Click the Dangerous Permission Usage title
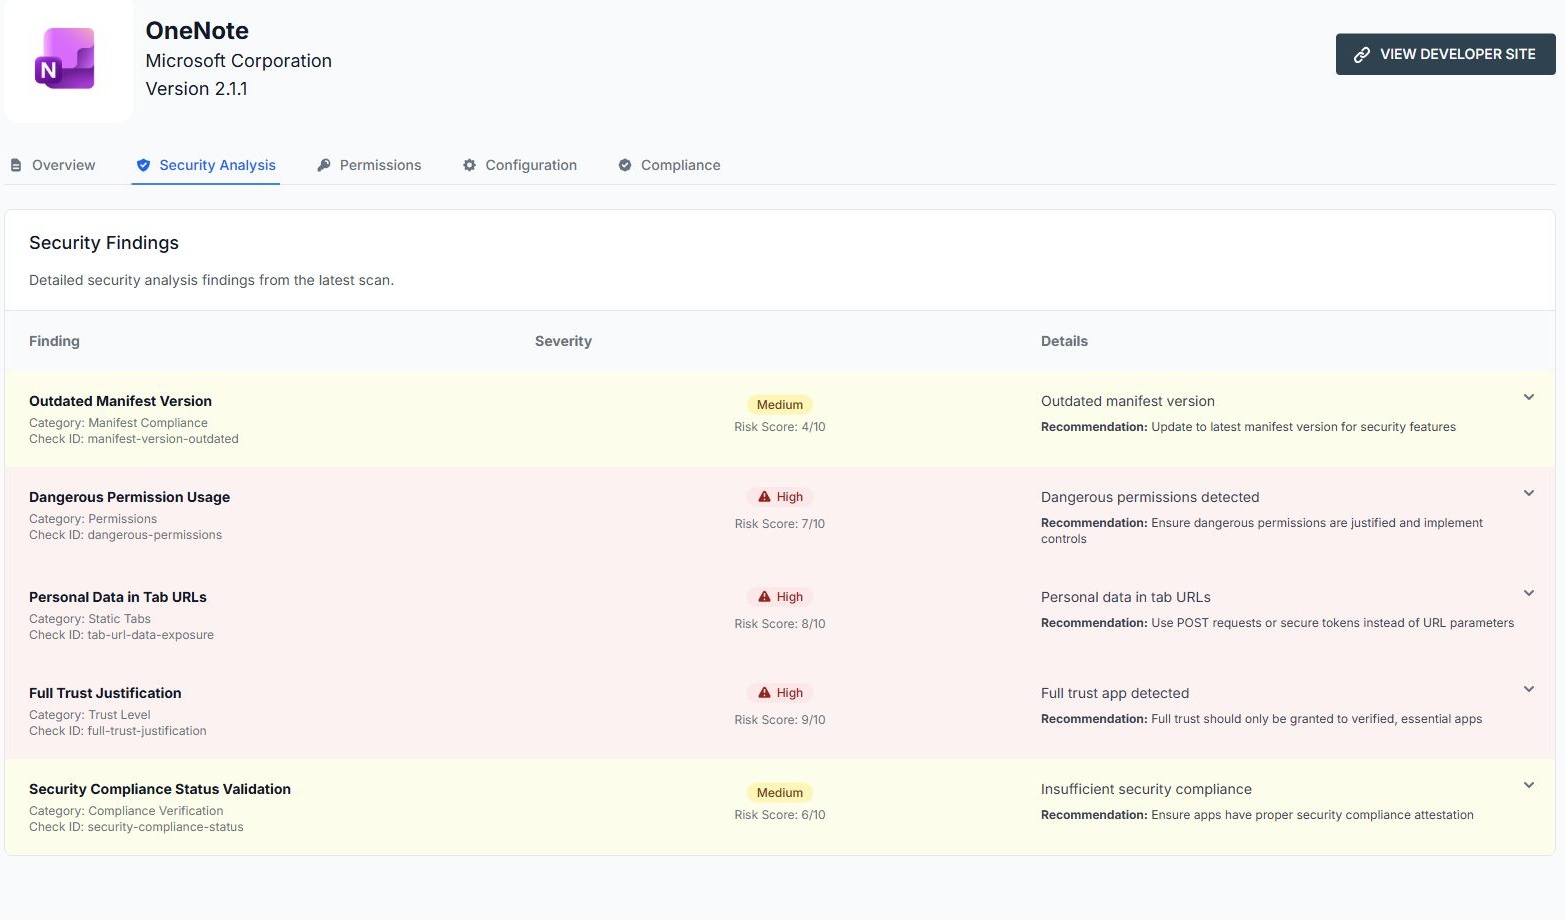1565x920 pixels. coord(129,497)
